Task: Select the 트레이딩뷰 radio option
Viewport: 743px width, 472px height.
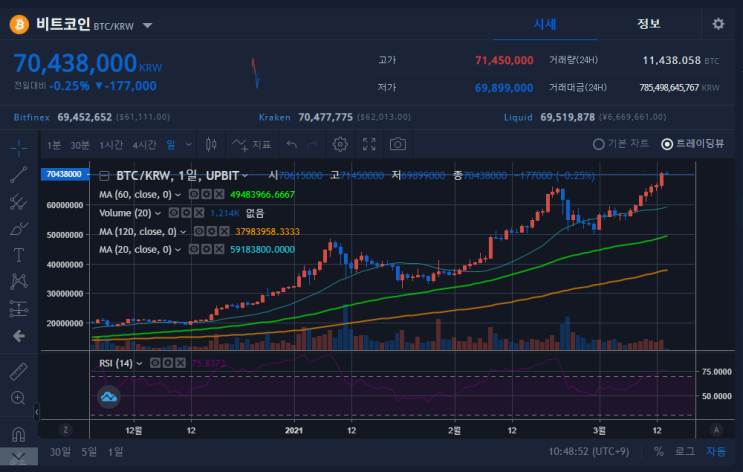Action: click(693, 144)
